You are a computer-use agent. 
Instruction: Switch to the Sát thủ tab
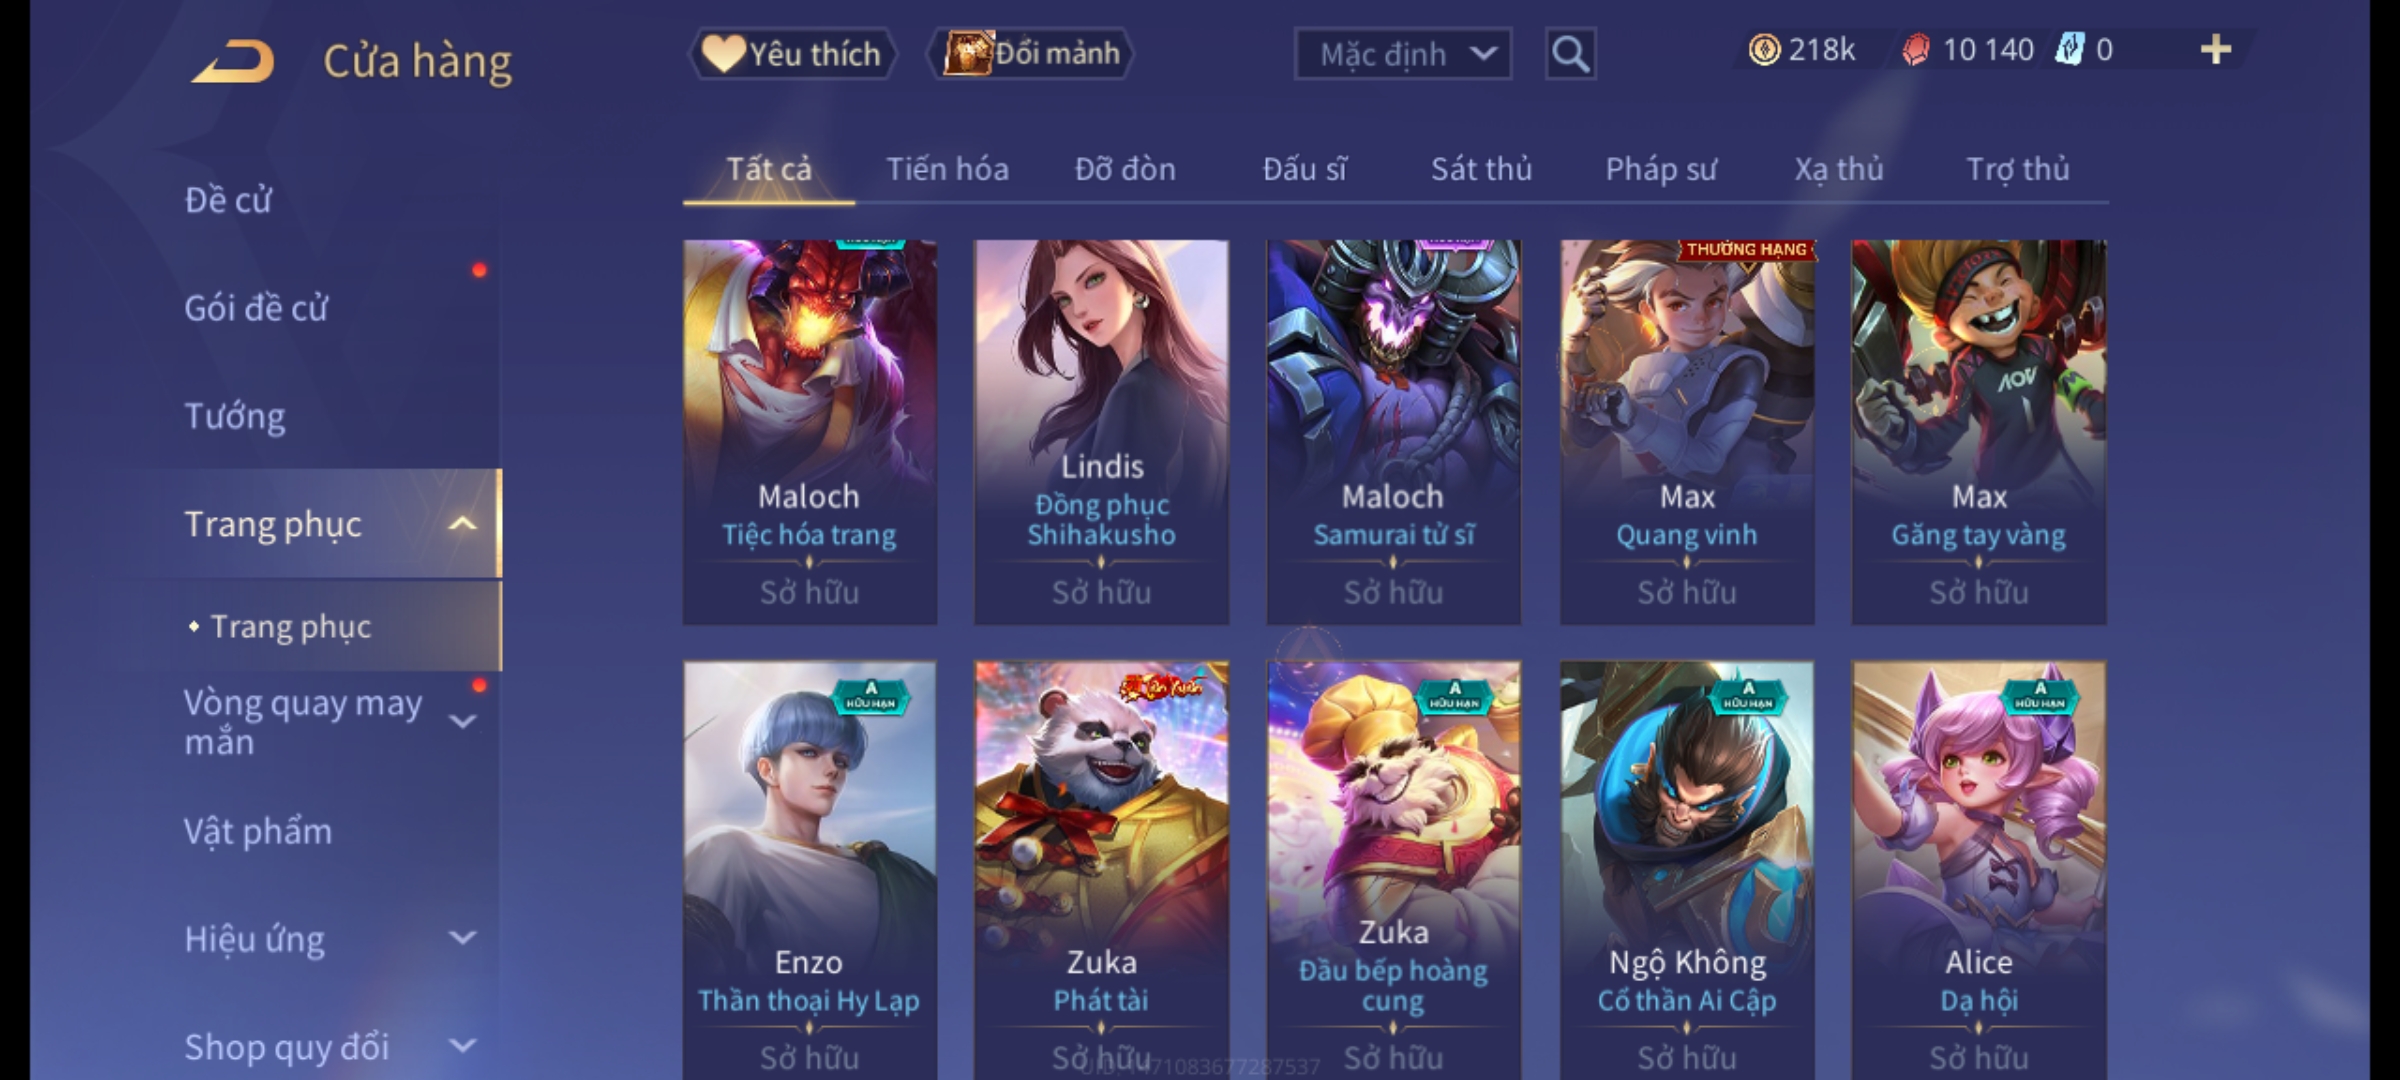pyautogui.click(x=1481, y=169)
